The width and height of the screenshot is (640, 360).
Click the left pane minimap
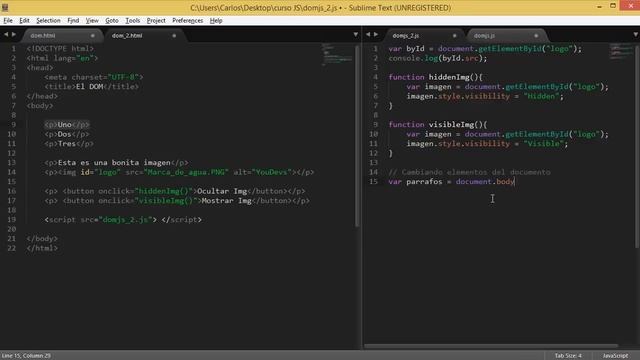tap(337, 55)
